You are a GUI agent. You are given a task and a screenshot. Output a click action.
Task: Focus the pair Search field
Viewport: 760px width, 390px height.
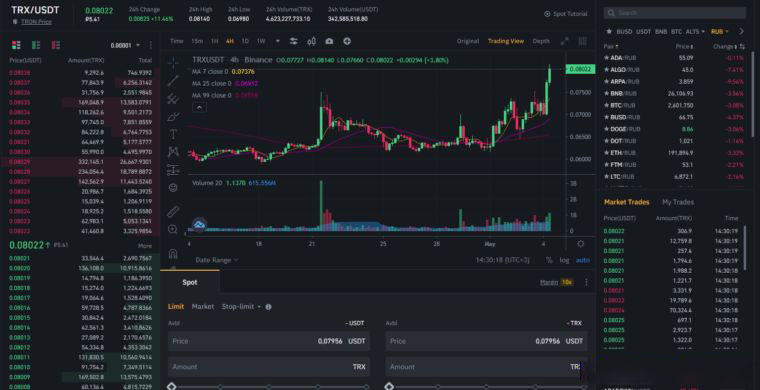(x=675, y=13)
